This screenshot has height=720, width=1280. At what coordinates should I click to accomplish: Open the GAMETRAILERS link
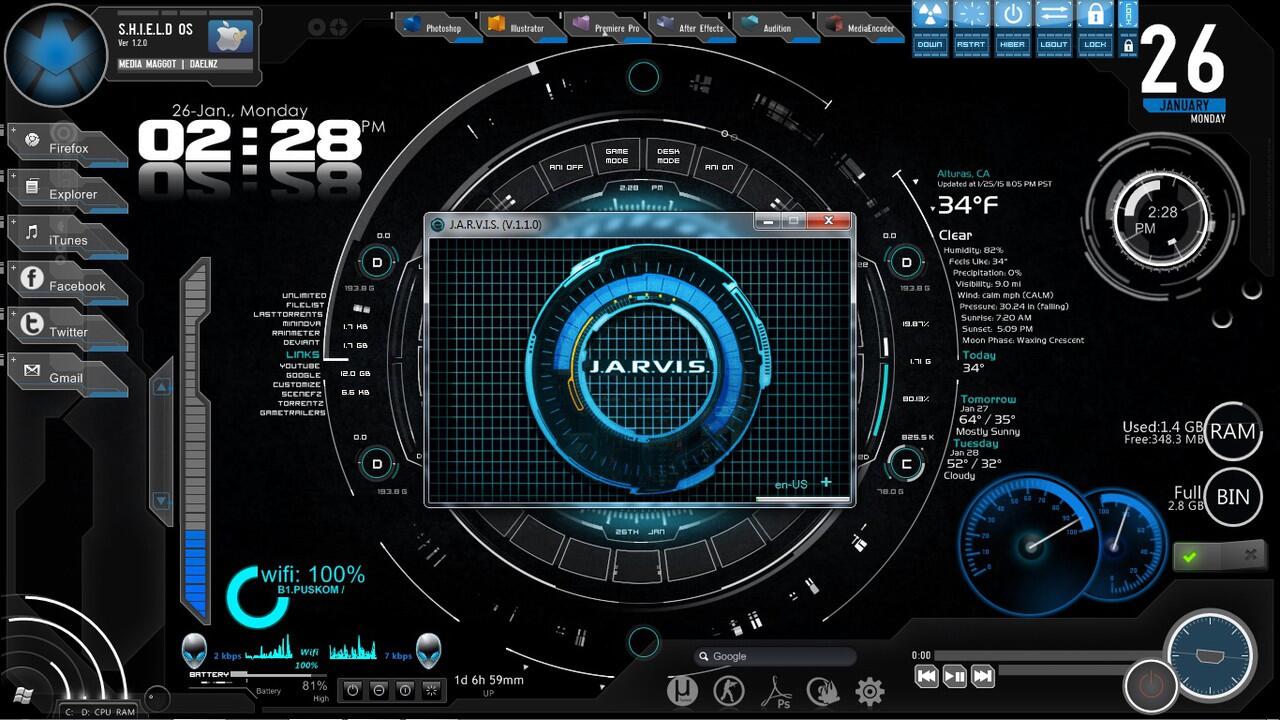[293, 413]
